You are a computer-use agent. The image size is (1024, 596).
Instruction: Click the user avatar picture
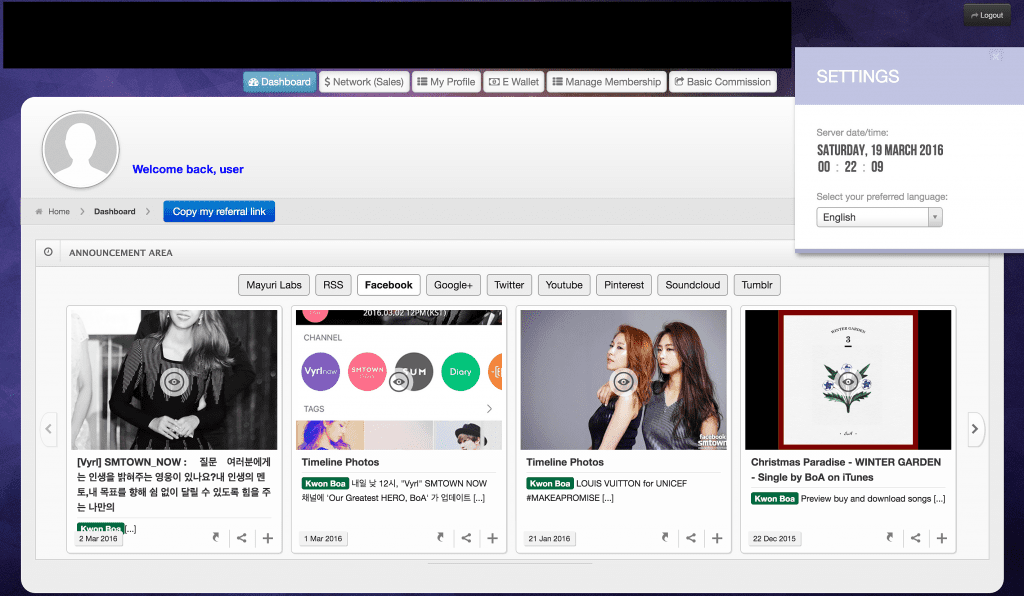point(81,149)
